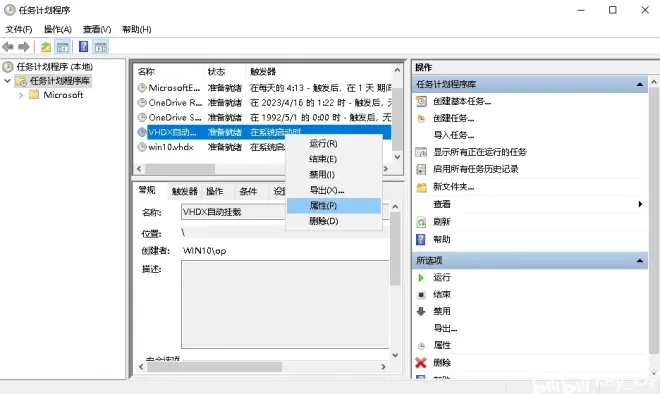Click the 创建基本任务 icon in Actions pane
660x394 pixels.
point(421,101)
